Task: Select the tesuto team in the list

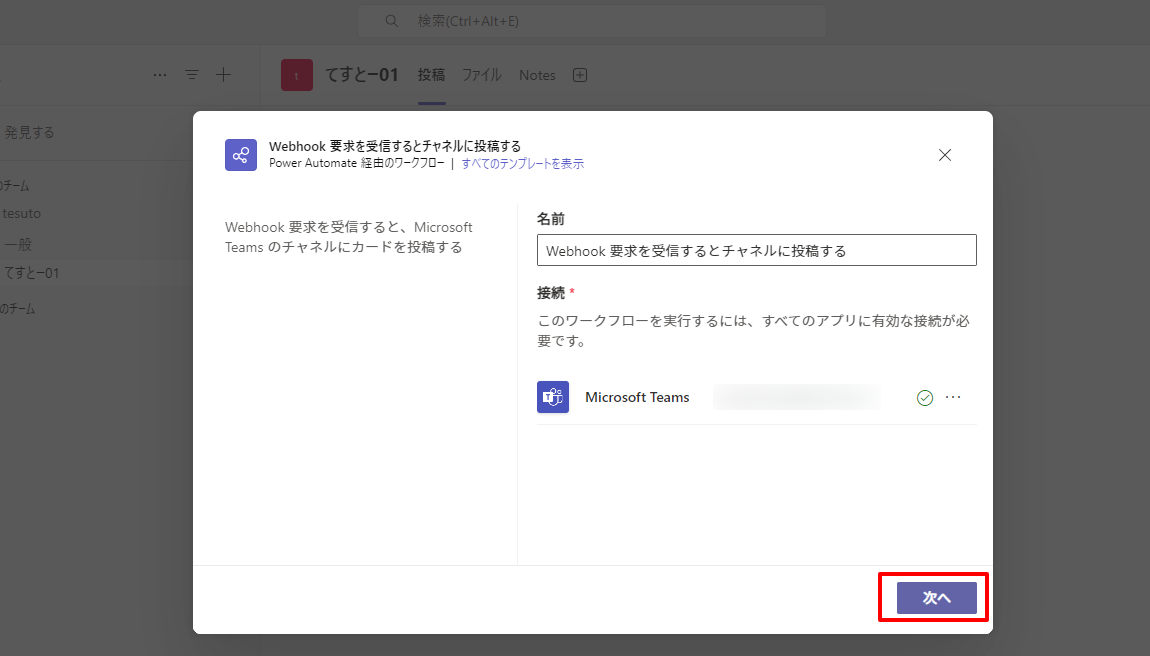Action: [22, 213]
